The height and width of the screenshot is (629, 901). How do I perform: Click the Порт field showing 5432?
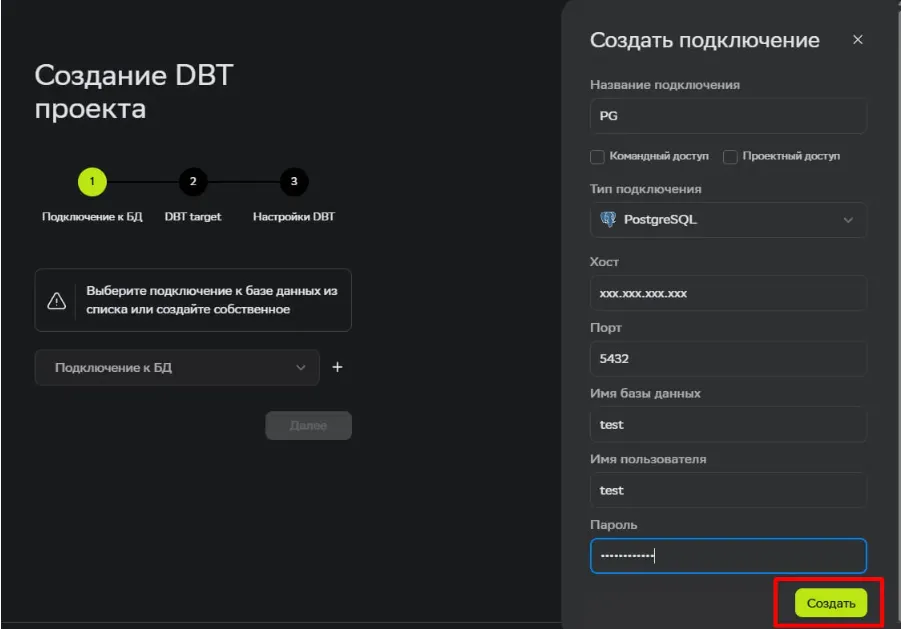(727, 359)
